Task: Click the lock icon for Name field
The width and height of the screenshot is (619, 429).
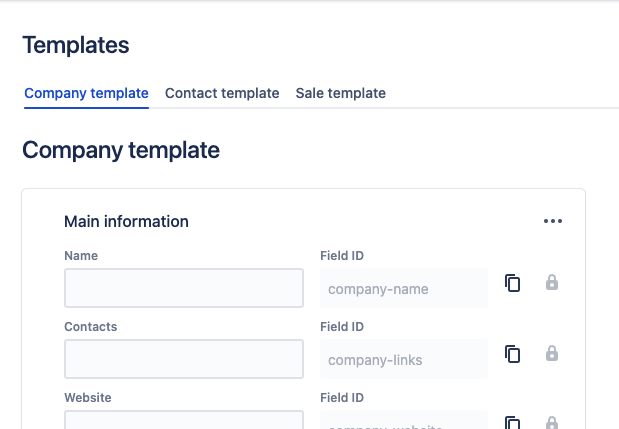Action: [x=551, y=283]
